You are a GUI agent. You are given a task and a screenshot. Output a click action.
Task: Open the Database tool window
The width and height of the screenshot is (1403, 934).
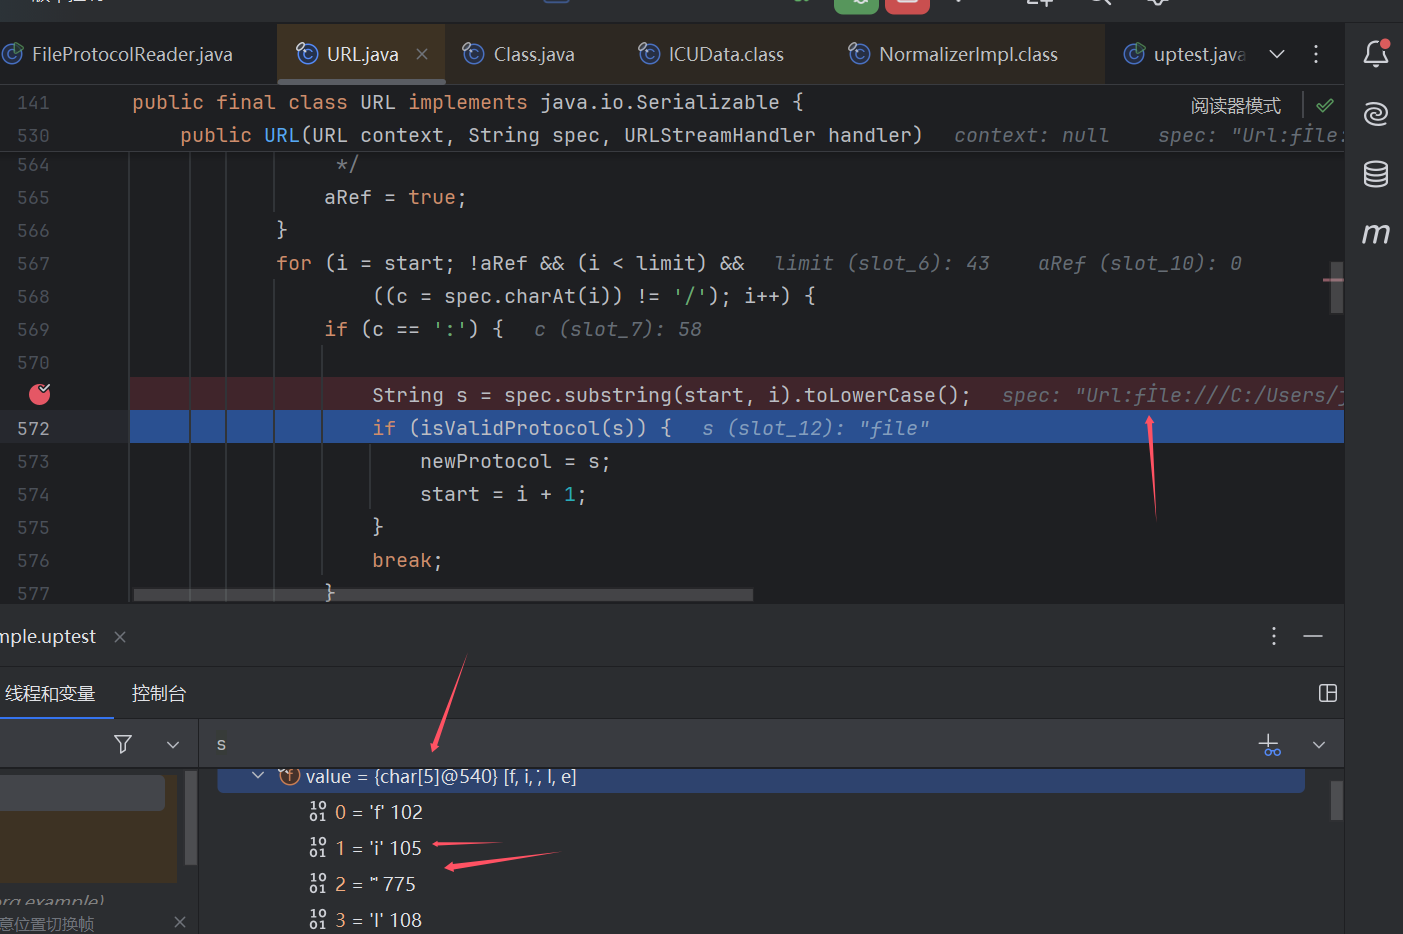click(1376, 173)
